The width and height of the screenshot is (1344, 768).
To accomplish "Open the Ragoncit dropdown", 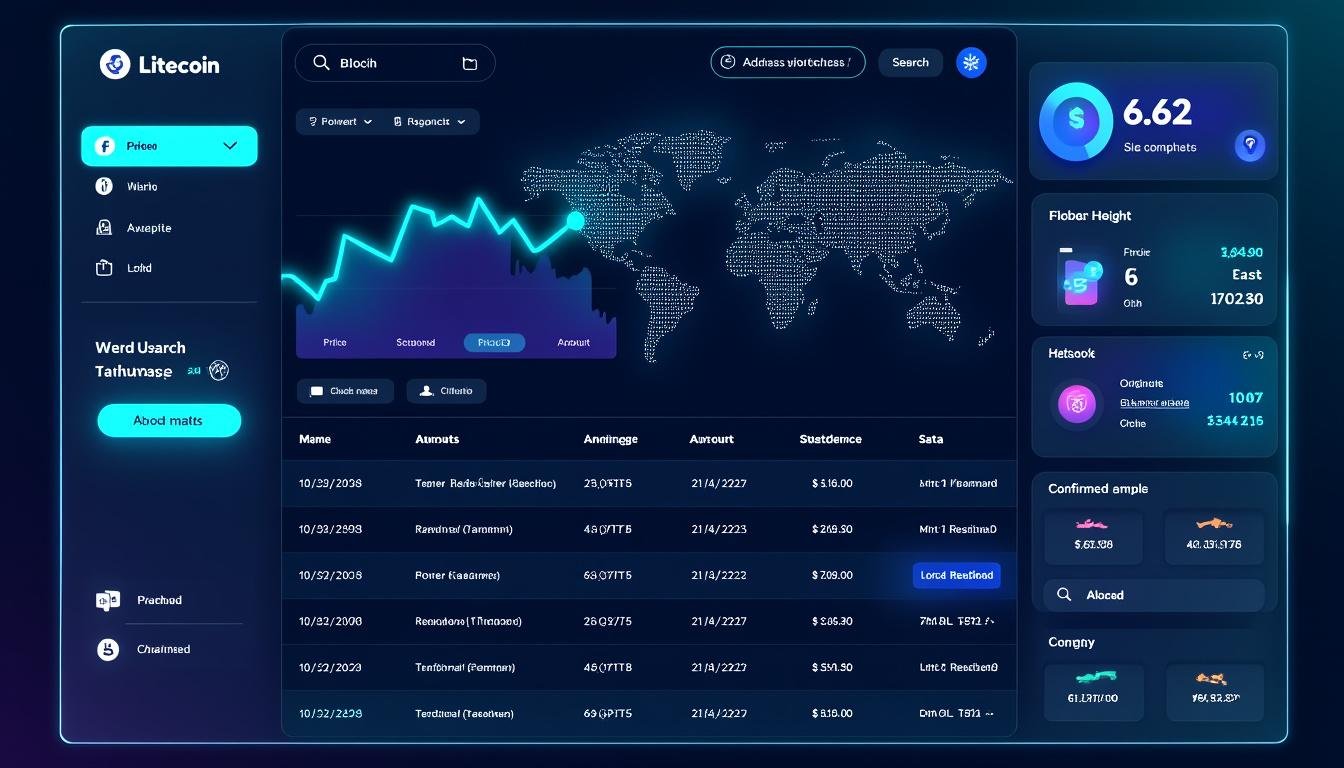I will coord(431,121).
